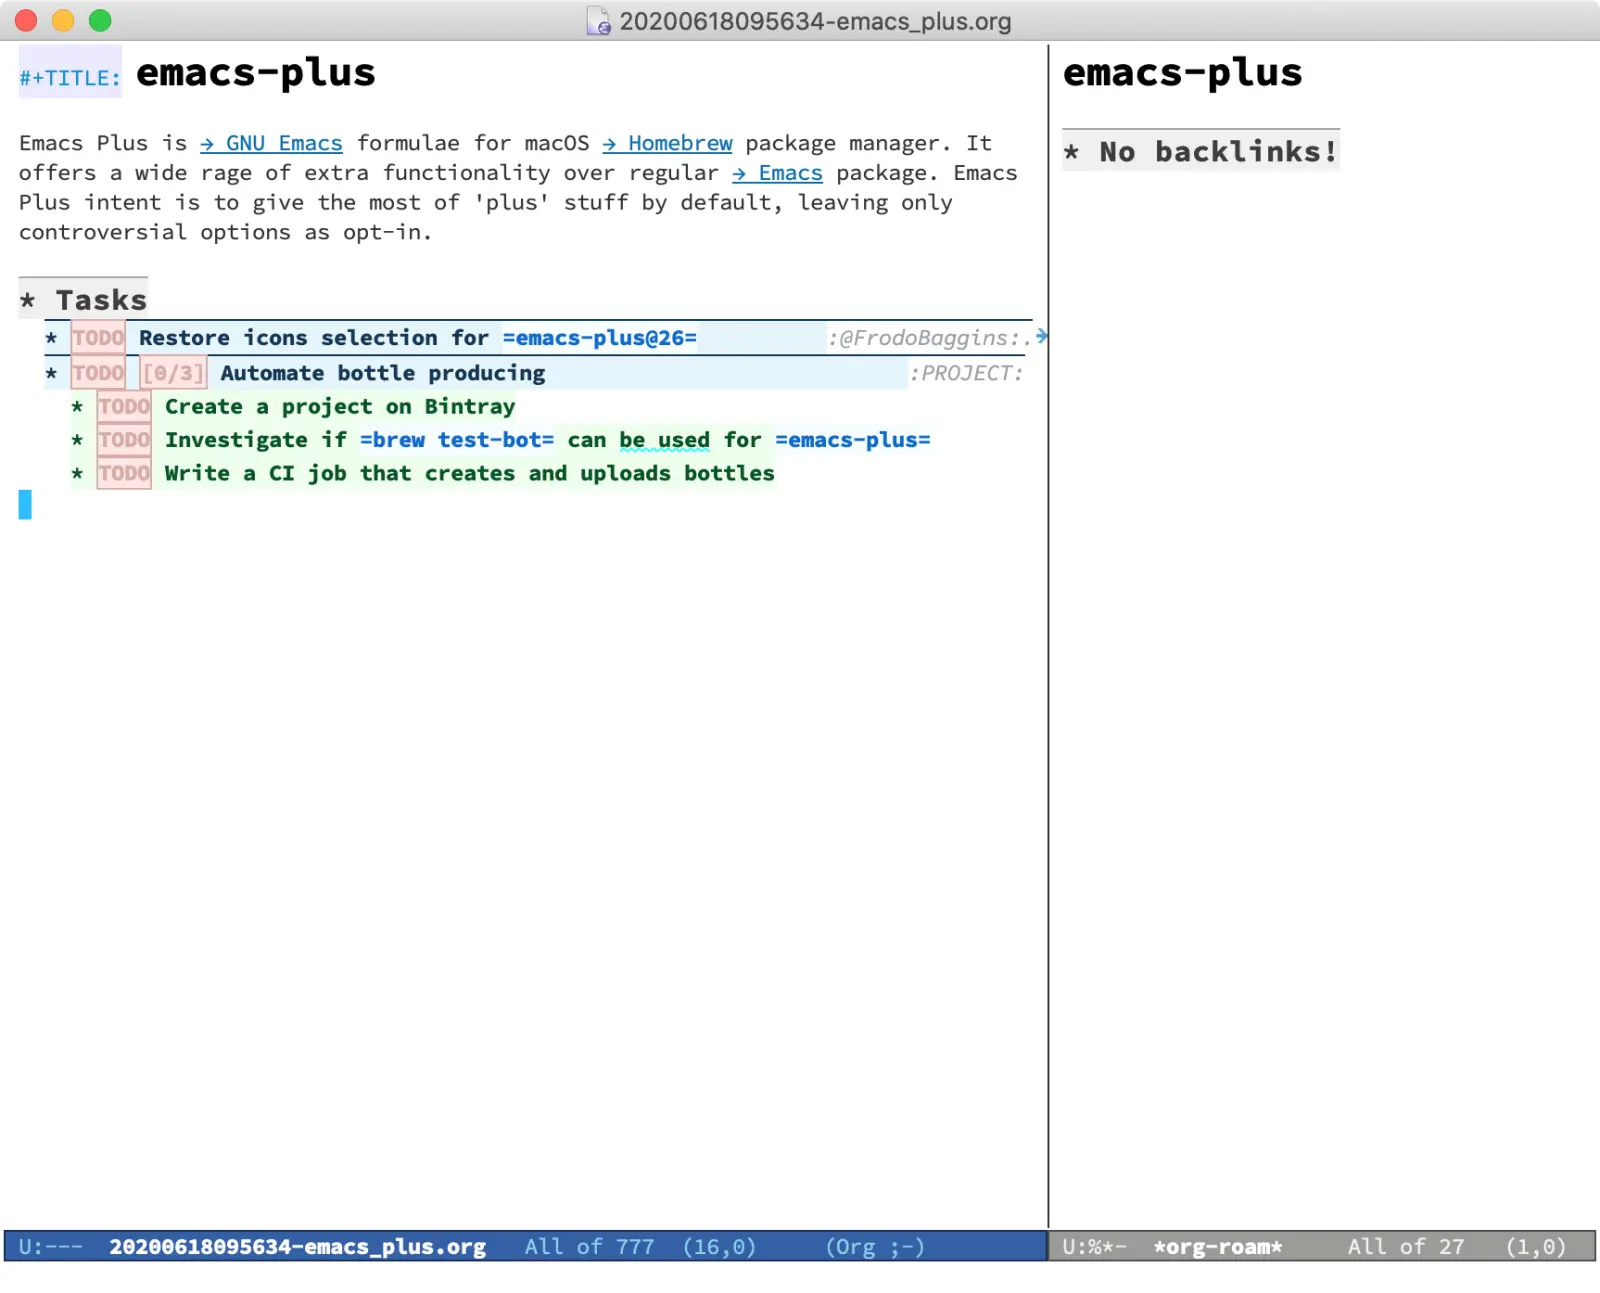Image resolution: width=1600 pixels, height=1293 pixels.
Task: Open the GNU Emacs link
Action: point(283,143)
